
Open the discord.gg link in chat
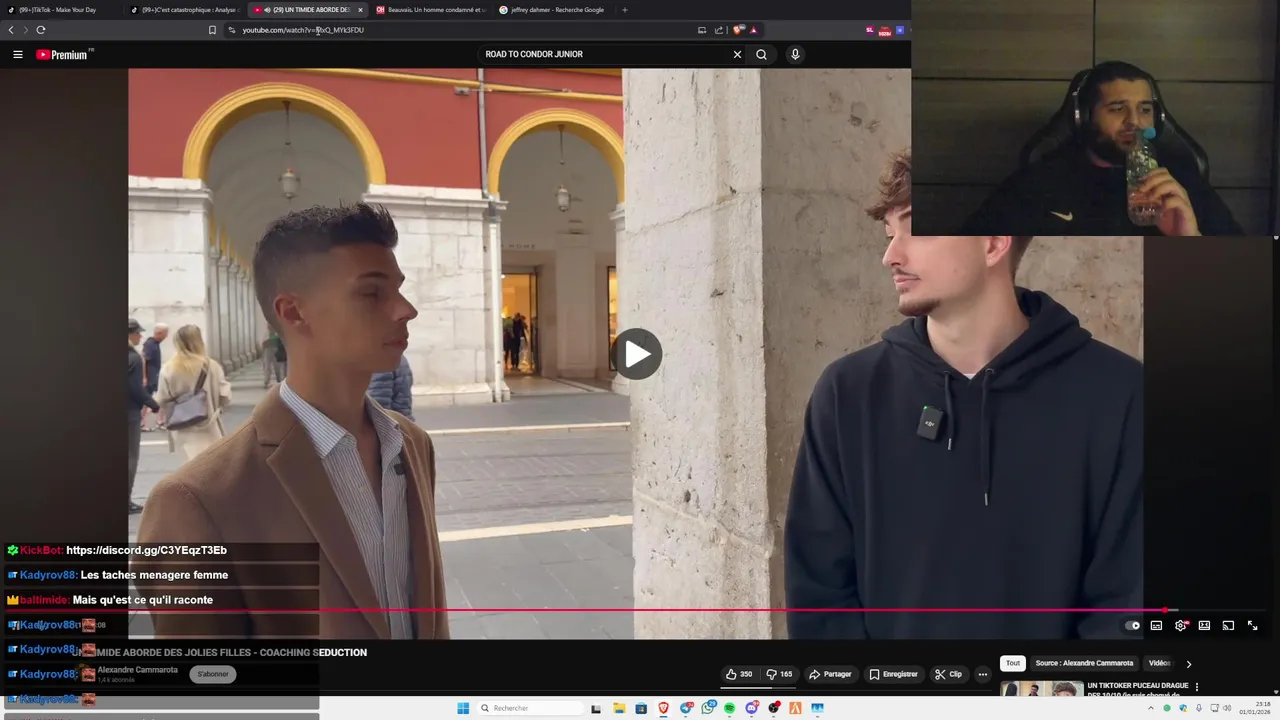(x=147, y=551)
